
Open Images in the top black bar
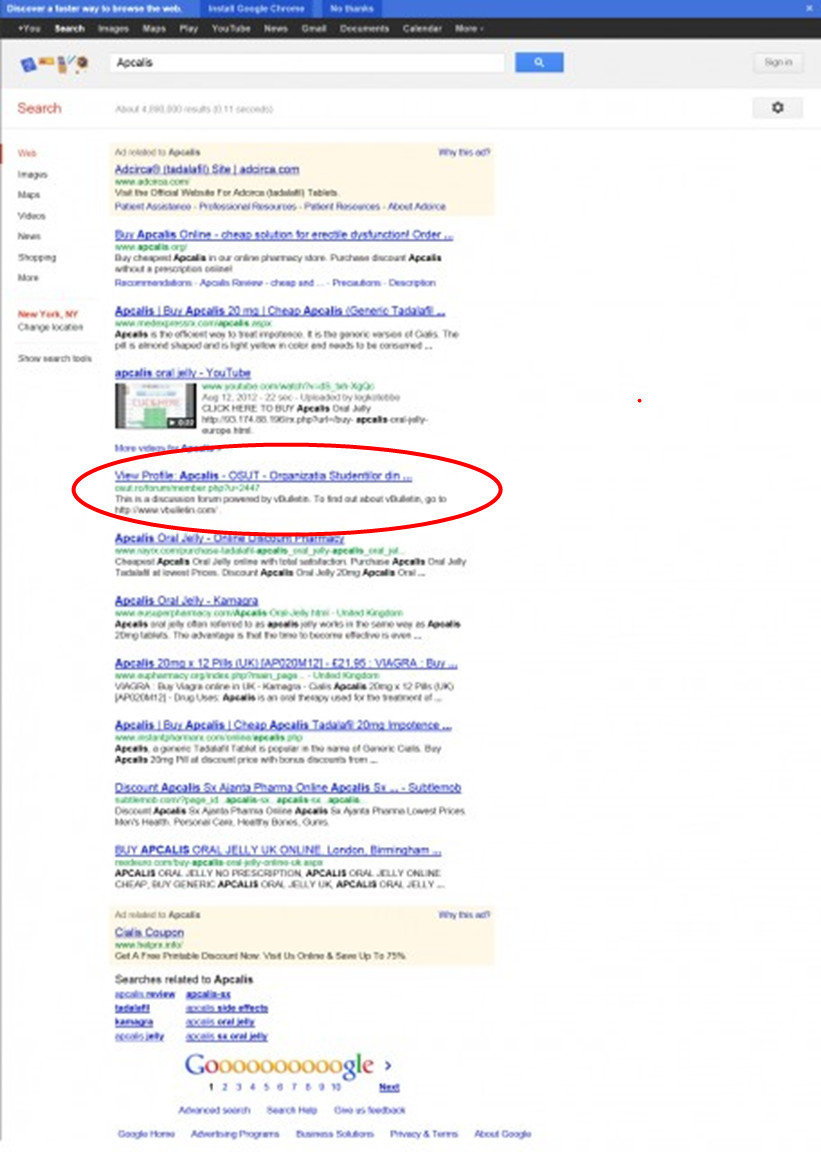point(113,29)
